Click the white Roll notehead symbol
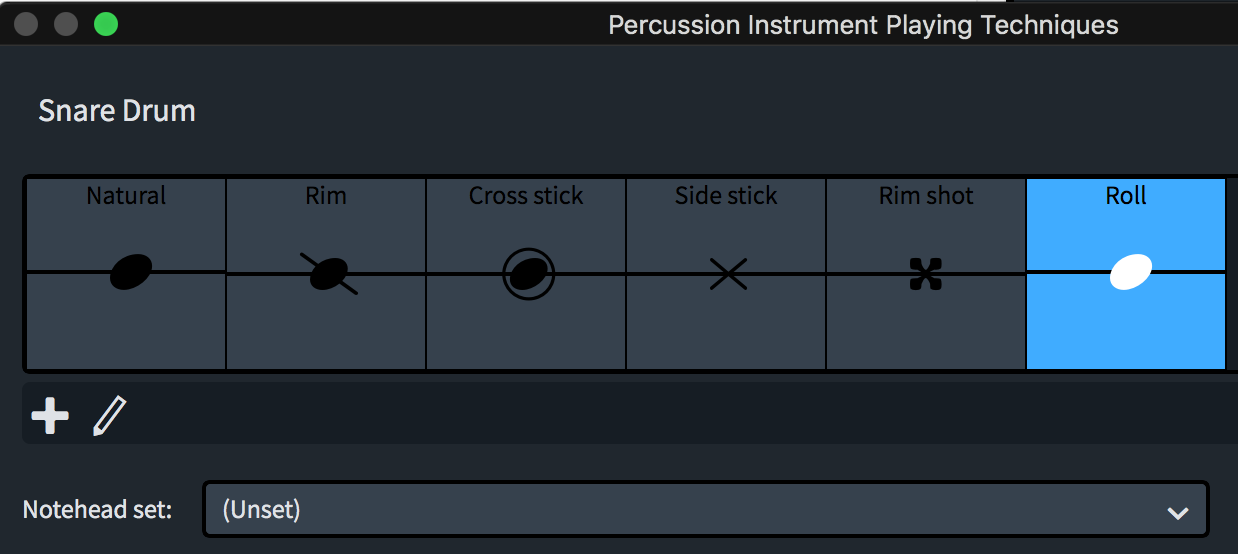 (x=1131, y=272)
